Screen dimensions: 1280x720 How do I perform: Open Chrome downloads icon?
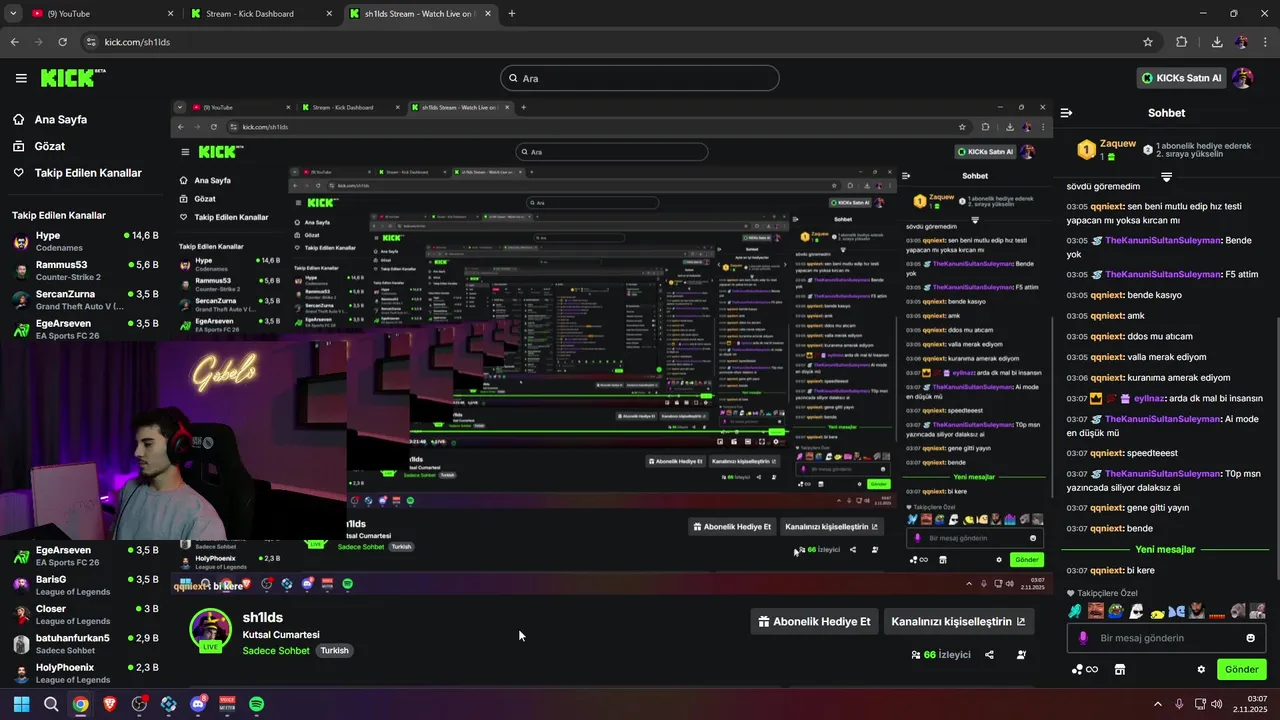click(x=1217, y=42)
